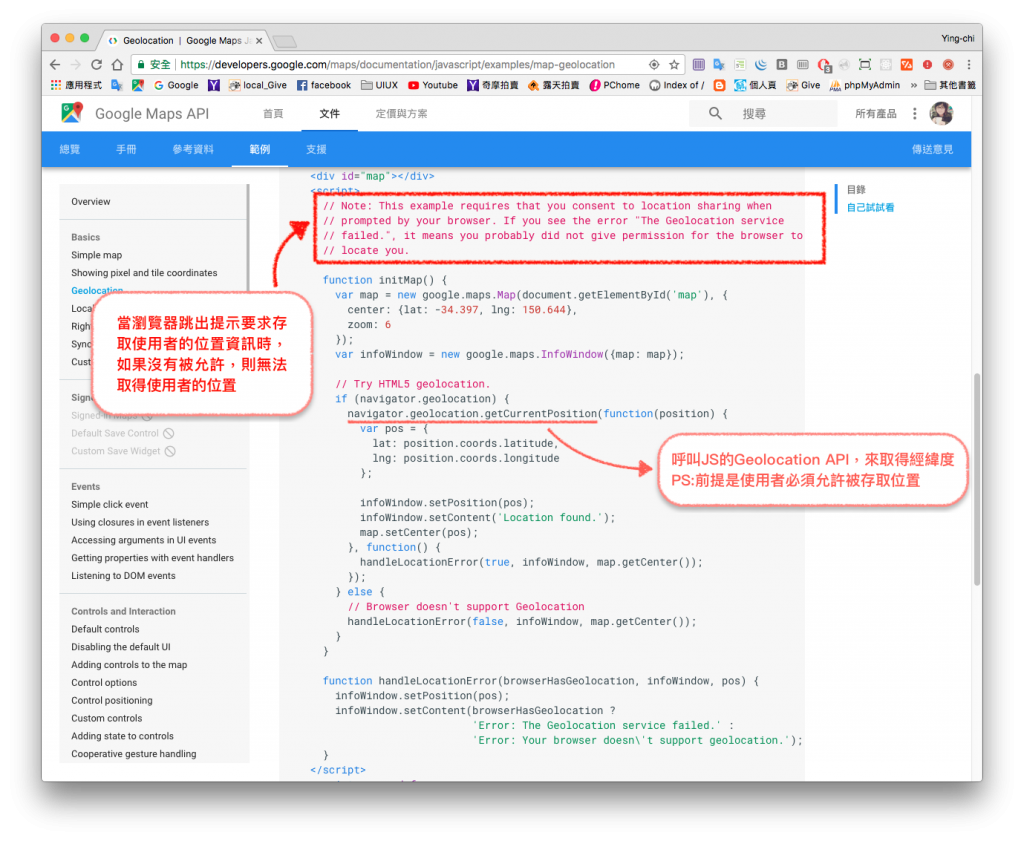Open the phpMyAdmin bookmark
The width and height of the screenshot is (1024, 841).
pyautogui.click(x=865, y=85)
